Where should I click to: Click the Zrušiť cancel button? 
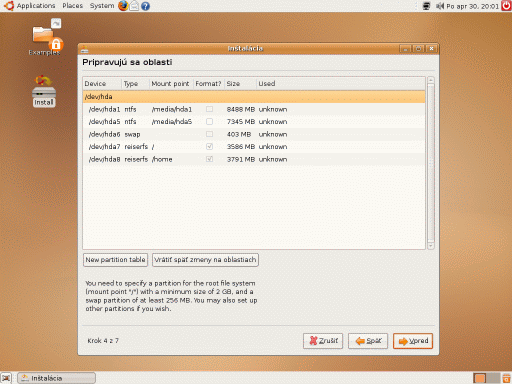323,341
